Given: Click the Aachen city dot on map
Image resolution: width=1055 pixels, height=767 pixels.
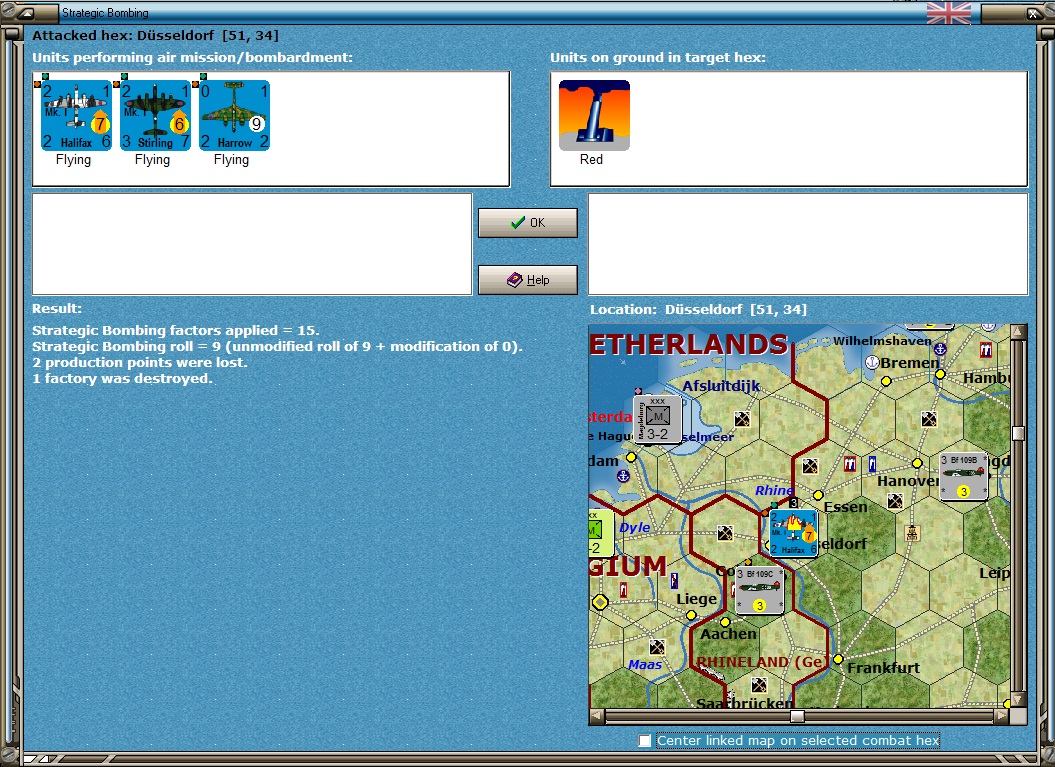Looking at the screenshot, I should (x=725, y=622).
